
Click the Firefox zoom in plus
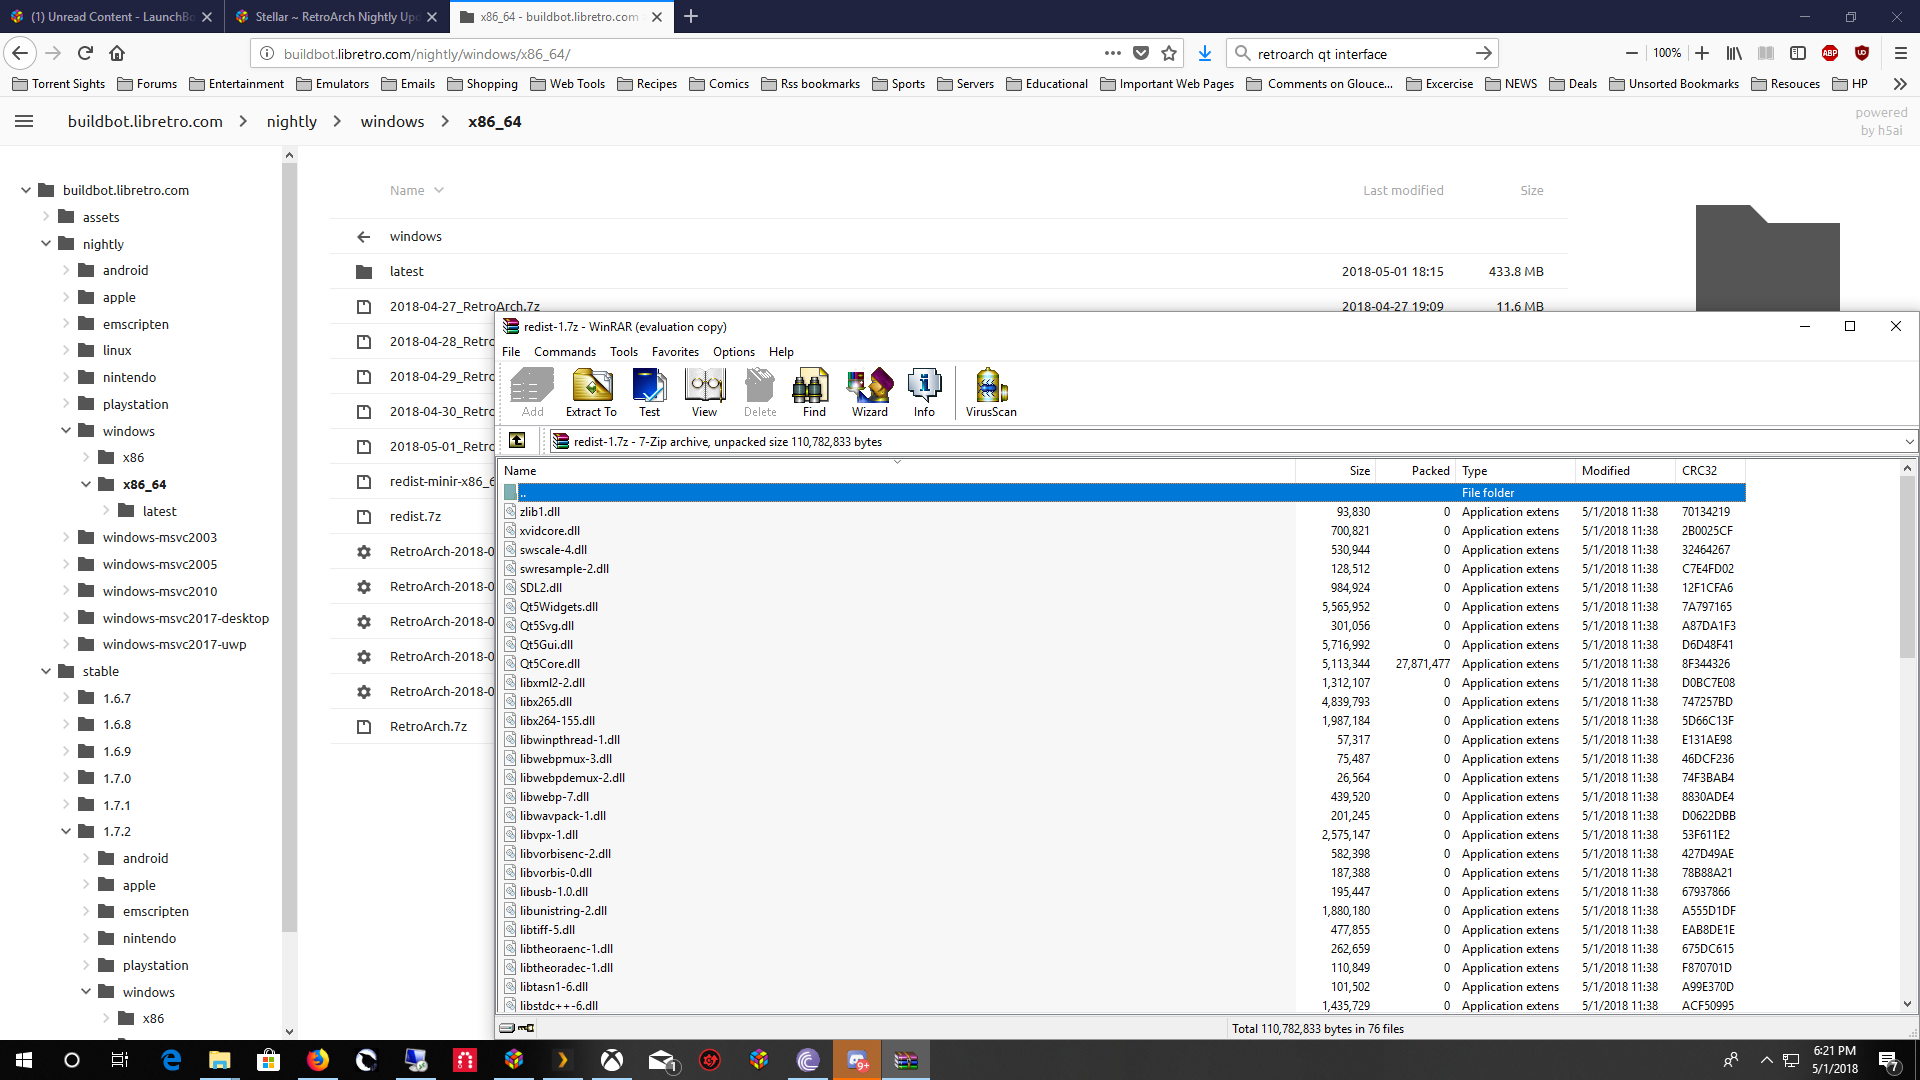click(1702, 53)
